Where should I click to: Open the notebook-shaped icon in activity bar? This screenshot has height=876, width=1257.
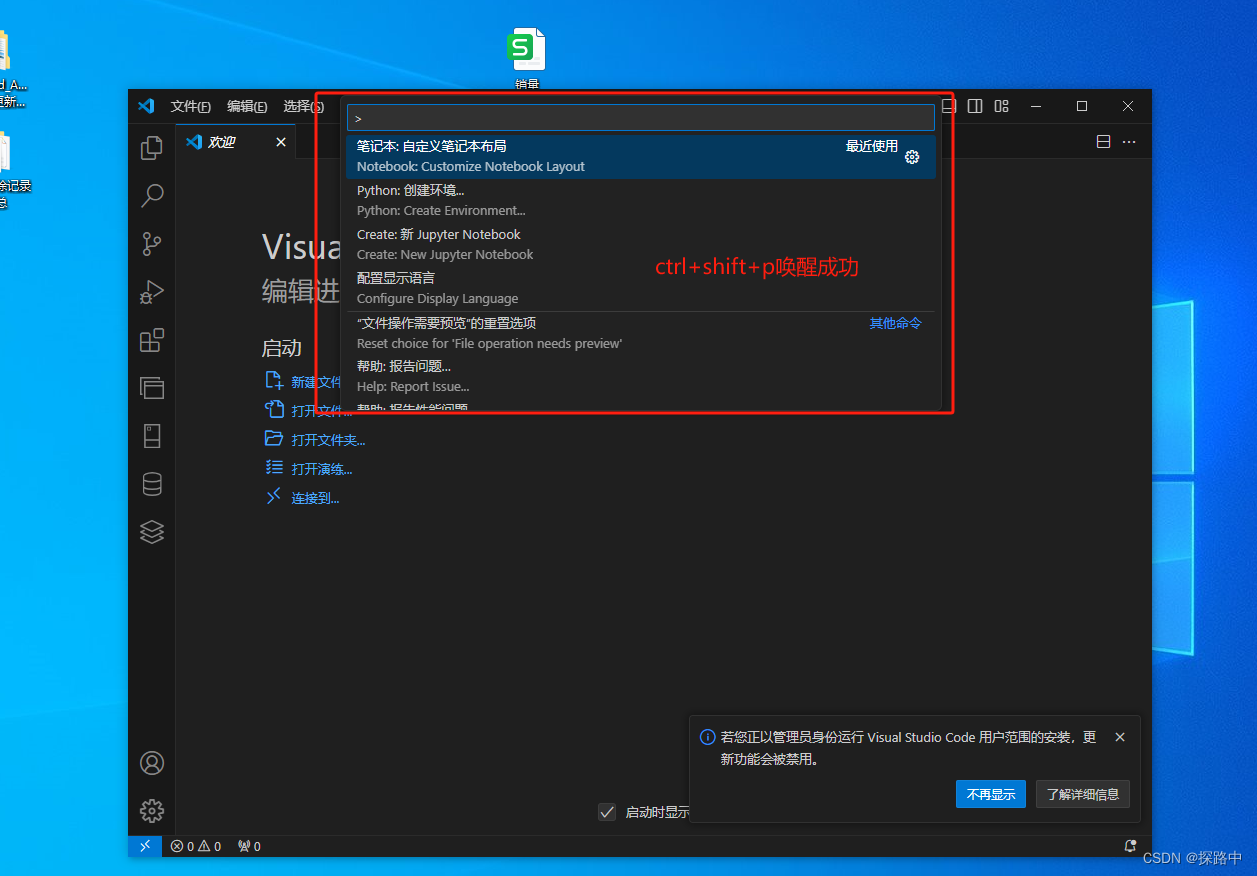click(x=152, y=436)
